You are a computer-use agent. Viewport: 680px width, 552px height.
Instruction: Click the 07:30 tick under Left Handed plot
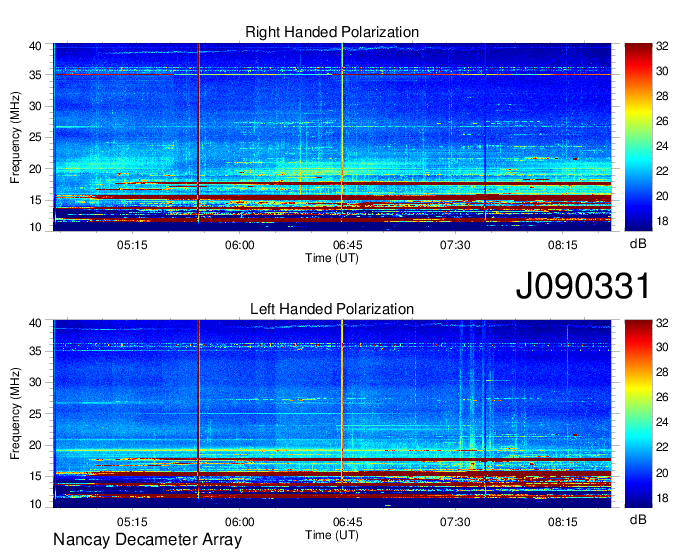455,522
